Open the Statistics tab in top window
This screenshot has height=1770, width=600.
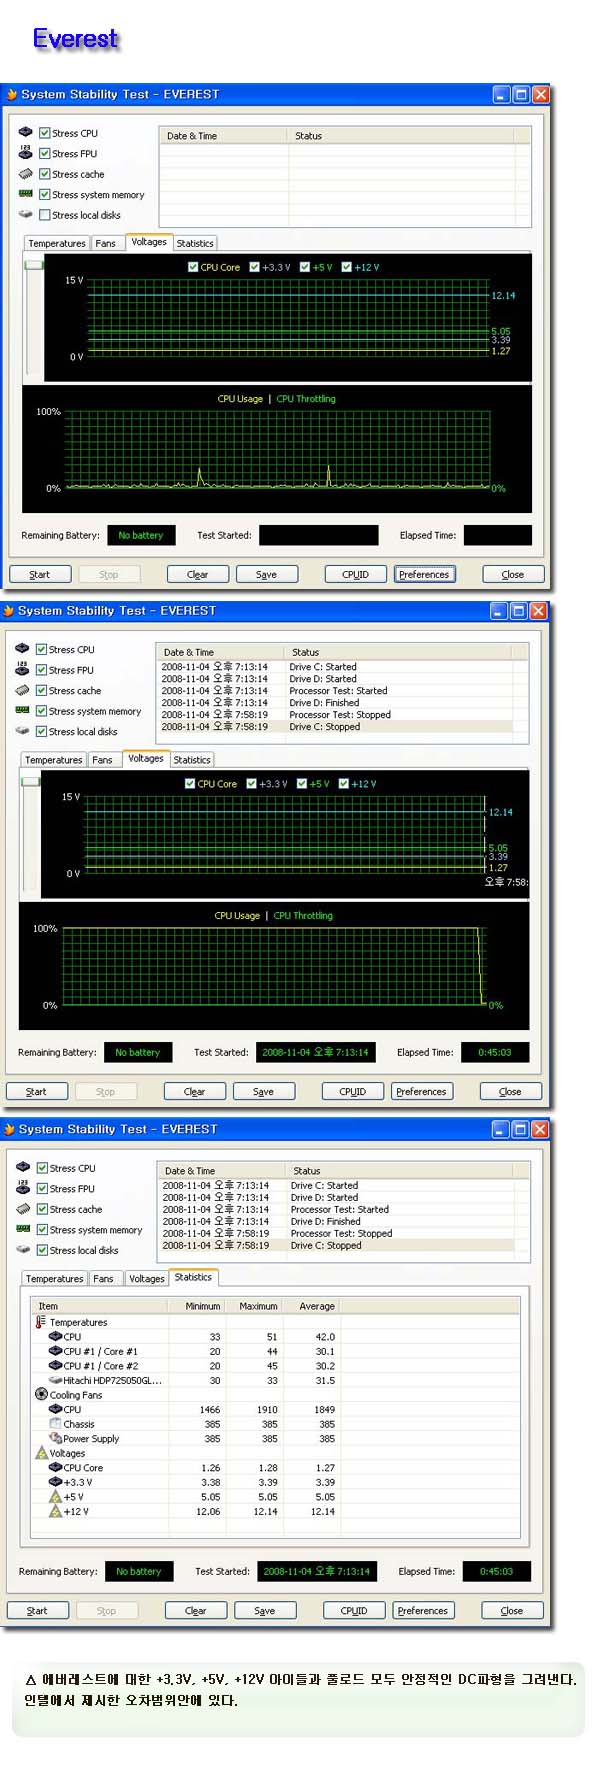coord(195,243)
